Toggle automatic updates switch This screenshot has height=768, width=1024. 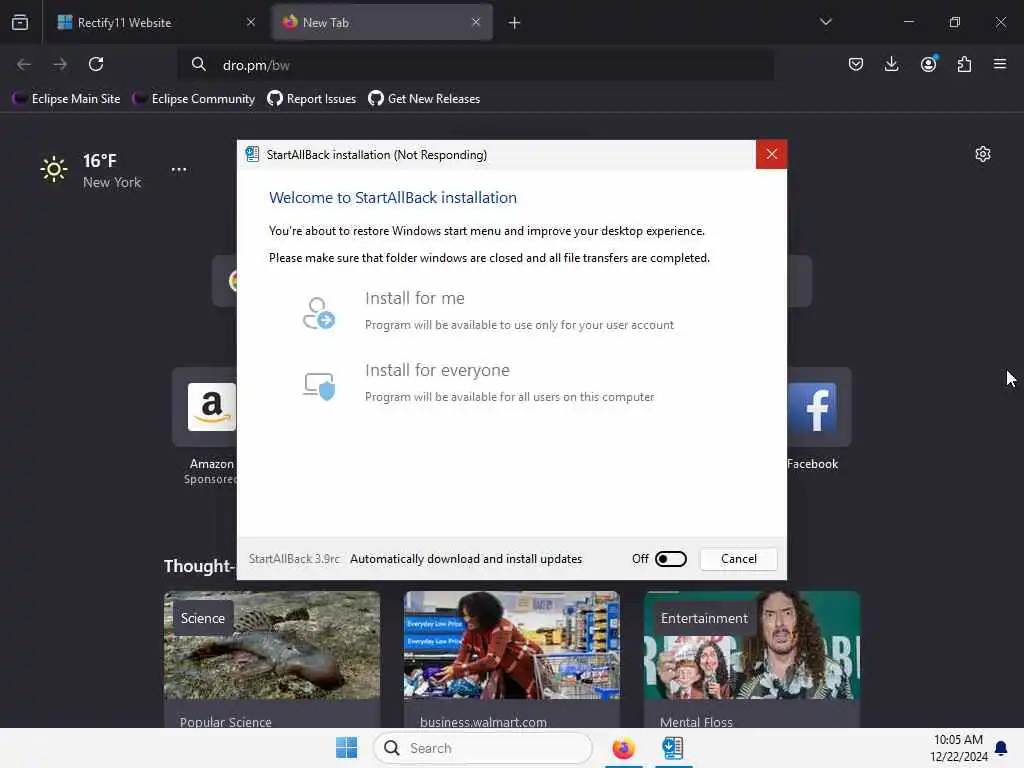[x=671, y=559]
